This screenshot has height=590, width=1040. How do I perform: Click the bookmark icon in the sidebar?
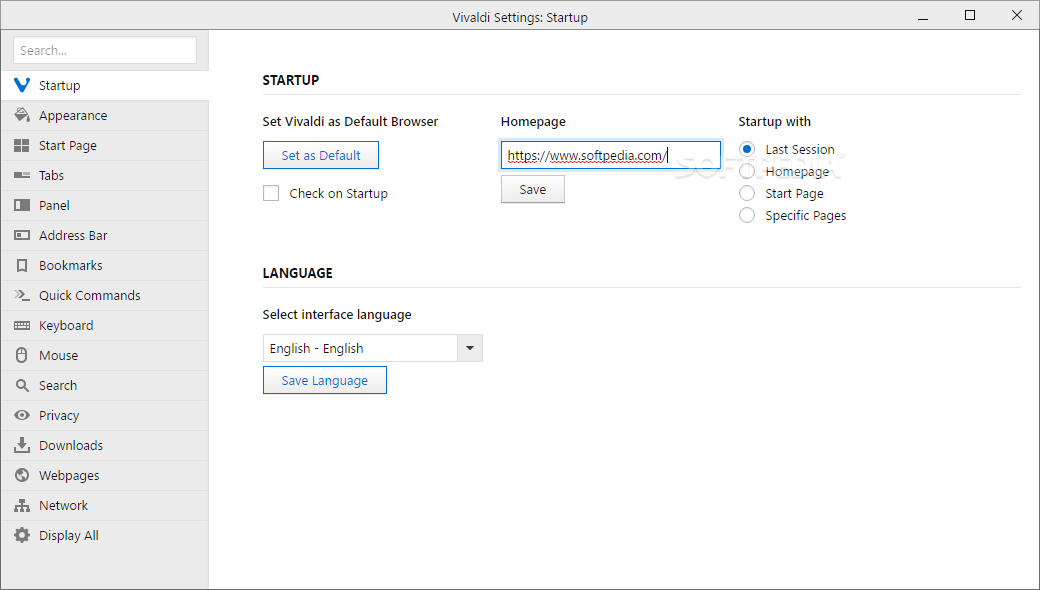[x=22, y=265]
